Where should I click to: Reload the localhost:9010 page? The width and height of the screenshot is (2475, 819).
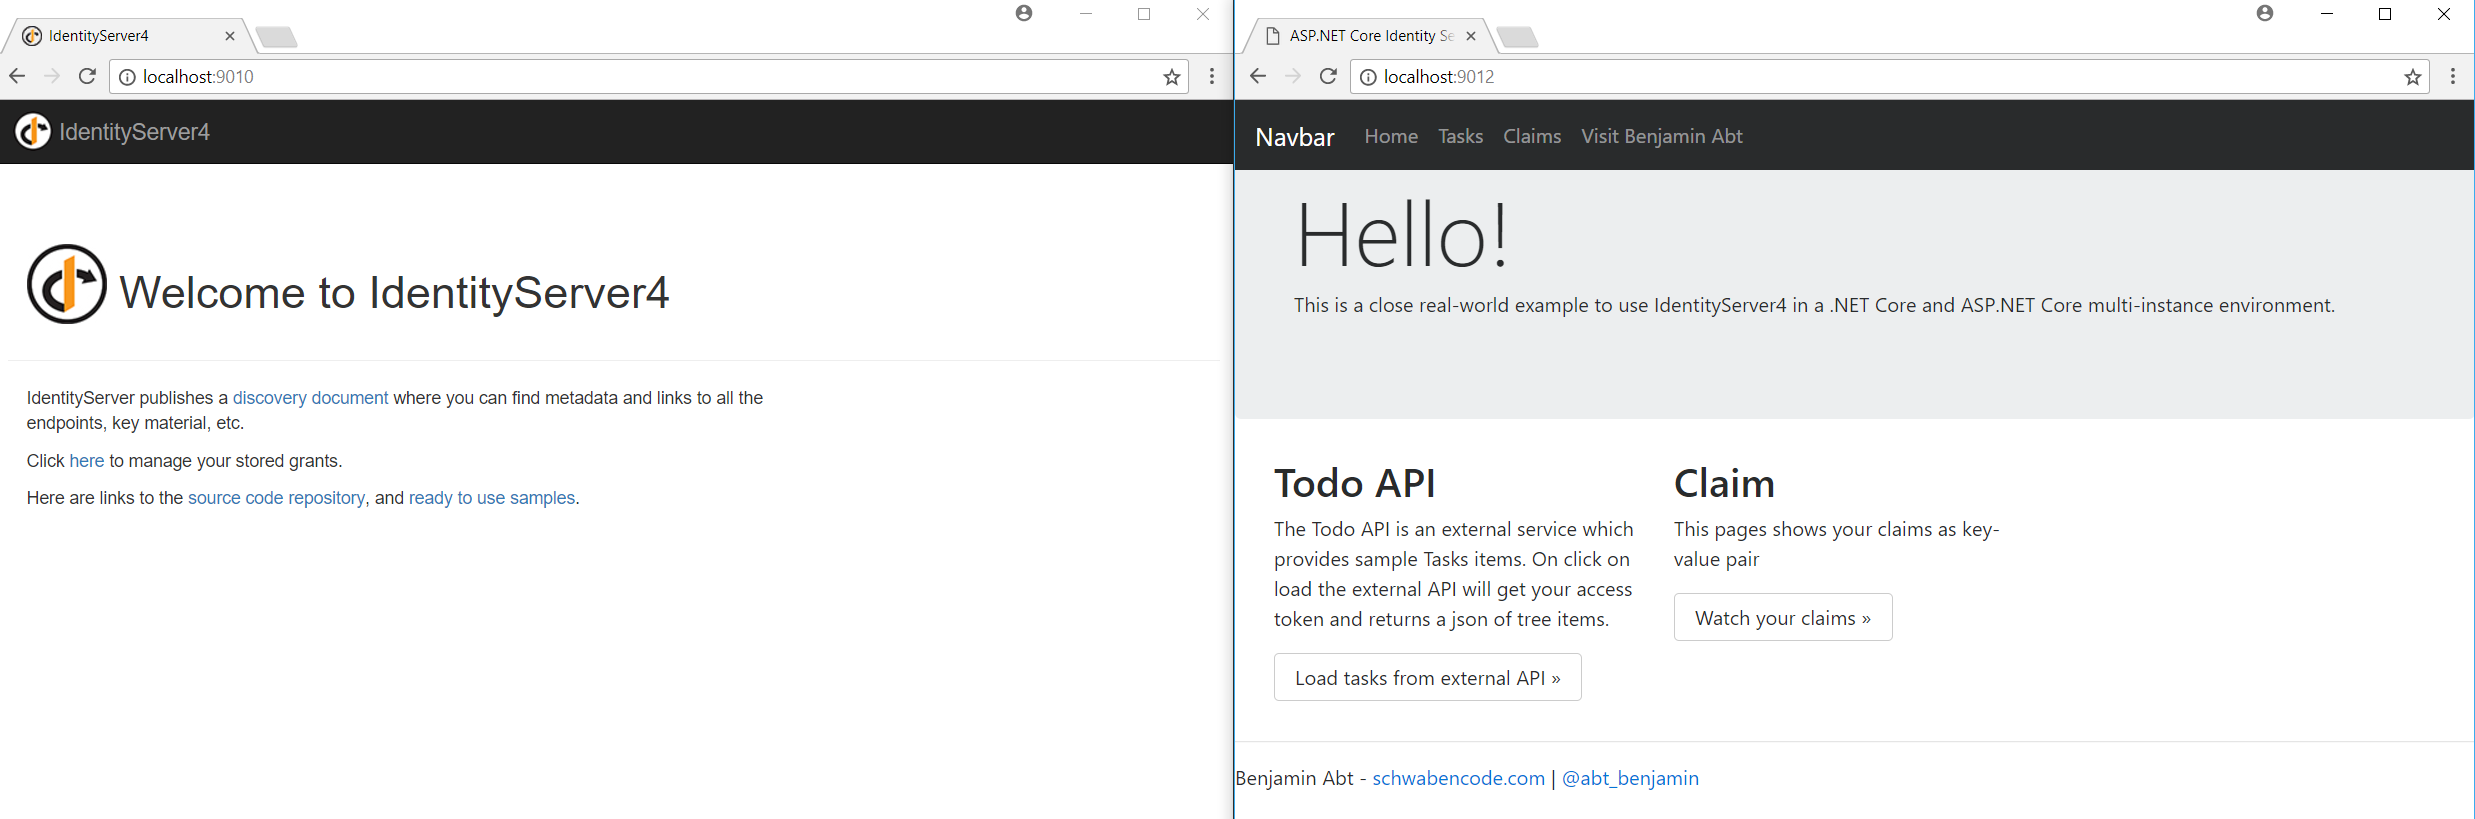tap(87, 76)
